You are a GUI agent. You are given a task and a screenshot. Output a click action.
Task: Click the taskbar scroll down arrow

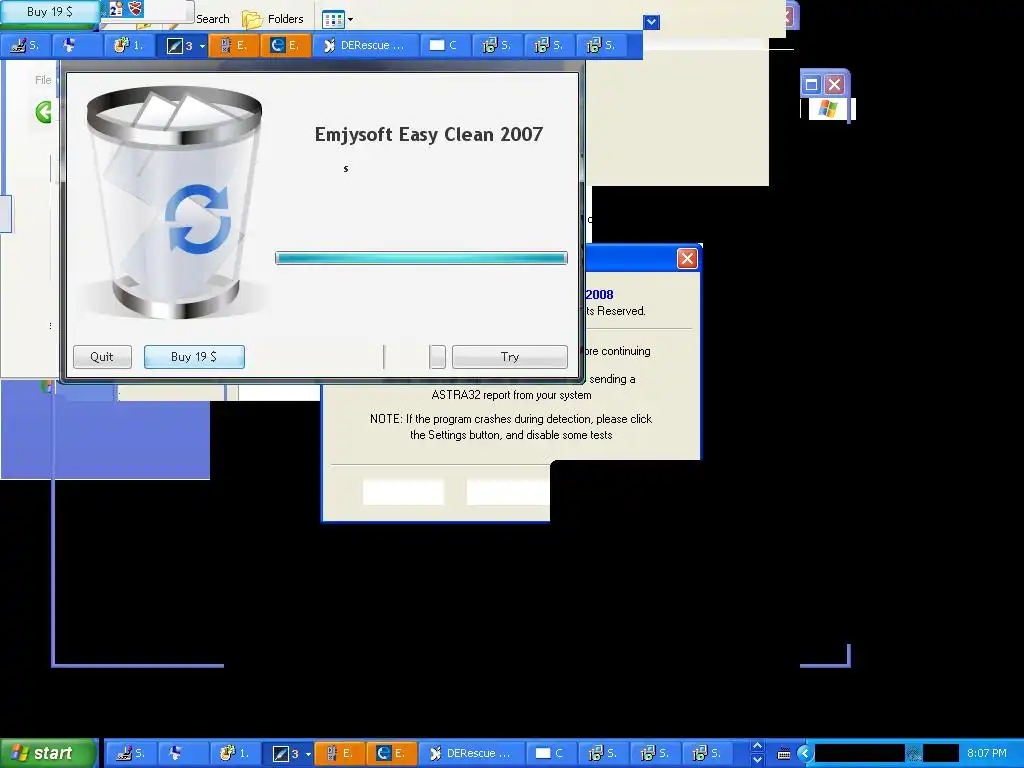(x=758, y=760)
